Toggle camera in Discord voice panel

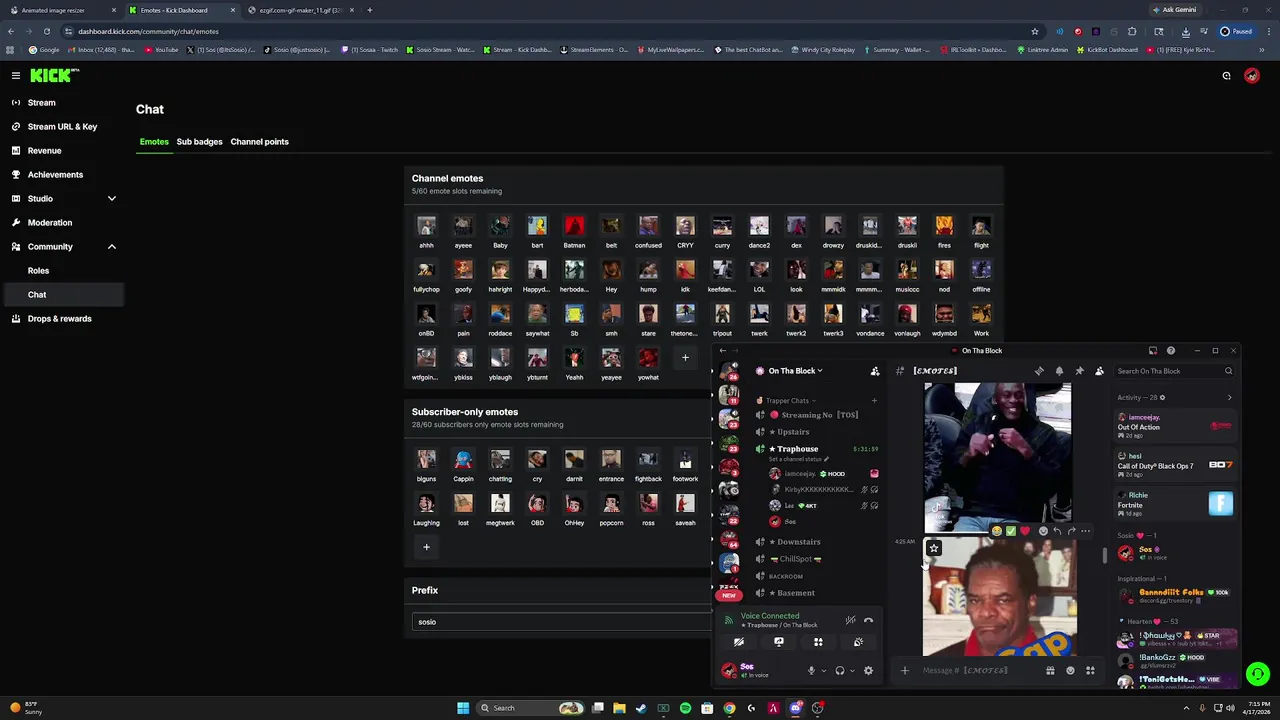739,642
